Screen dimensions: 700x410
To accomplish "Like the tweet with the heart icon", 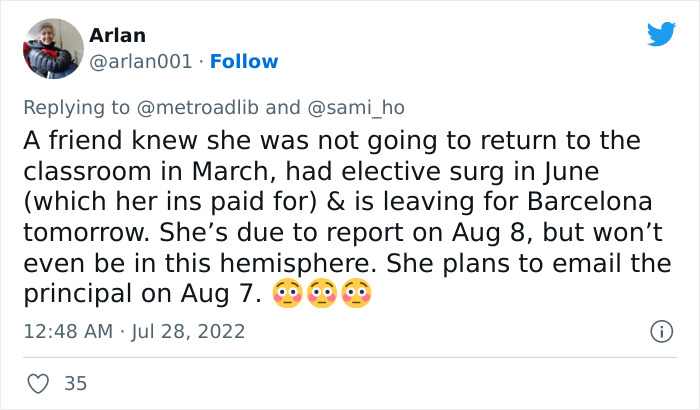I will click(x=37, y=382).
